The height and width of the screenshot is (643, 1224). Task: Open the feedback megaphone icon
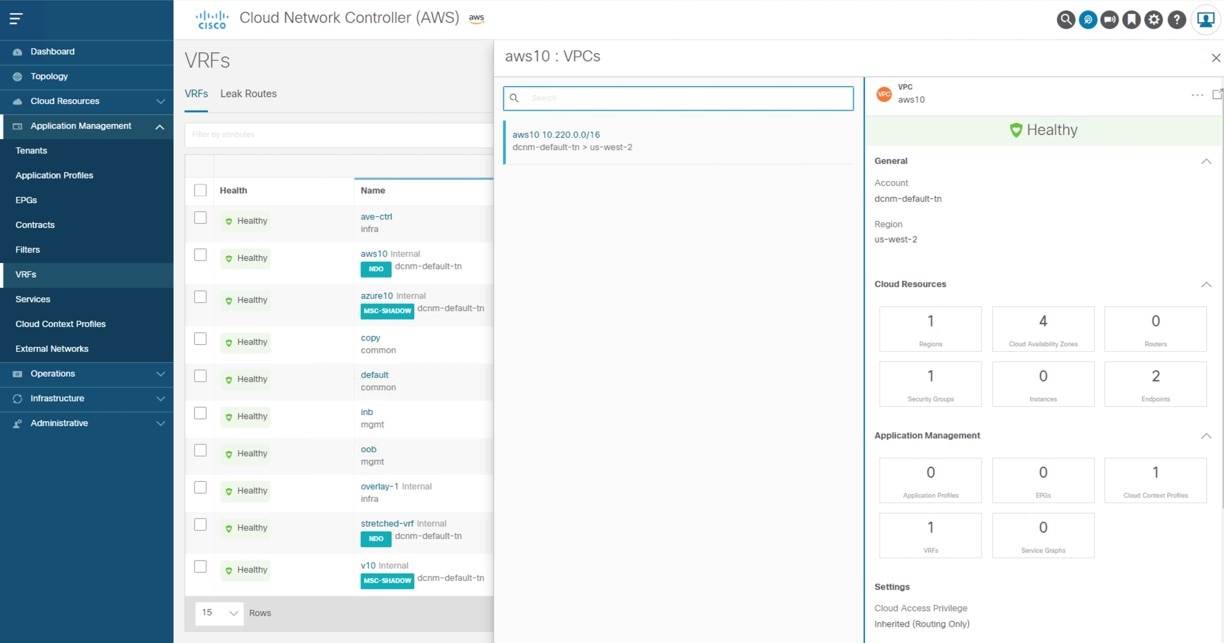(x=1110, y=19)
